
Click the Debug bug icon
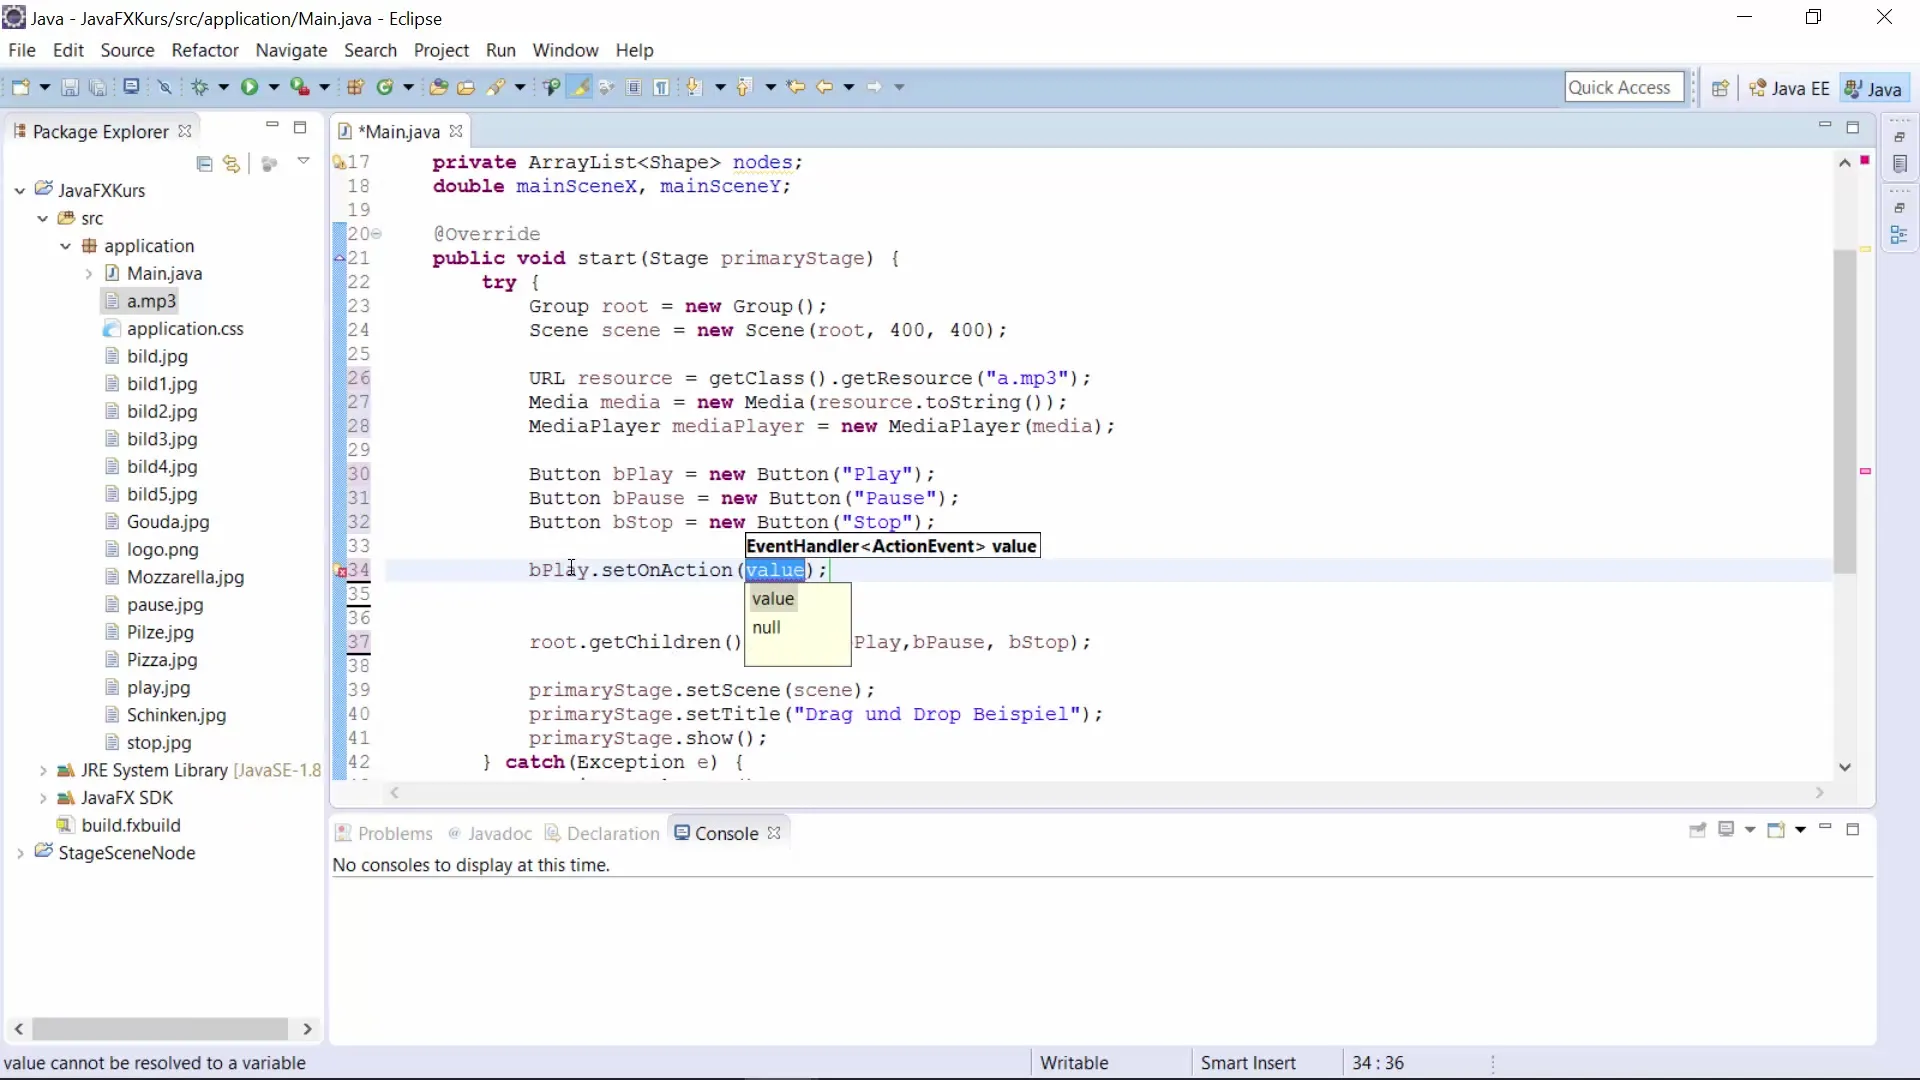200,88
